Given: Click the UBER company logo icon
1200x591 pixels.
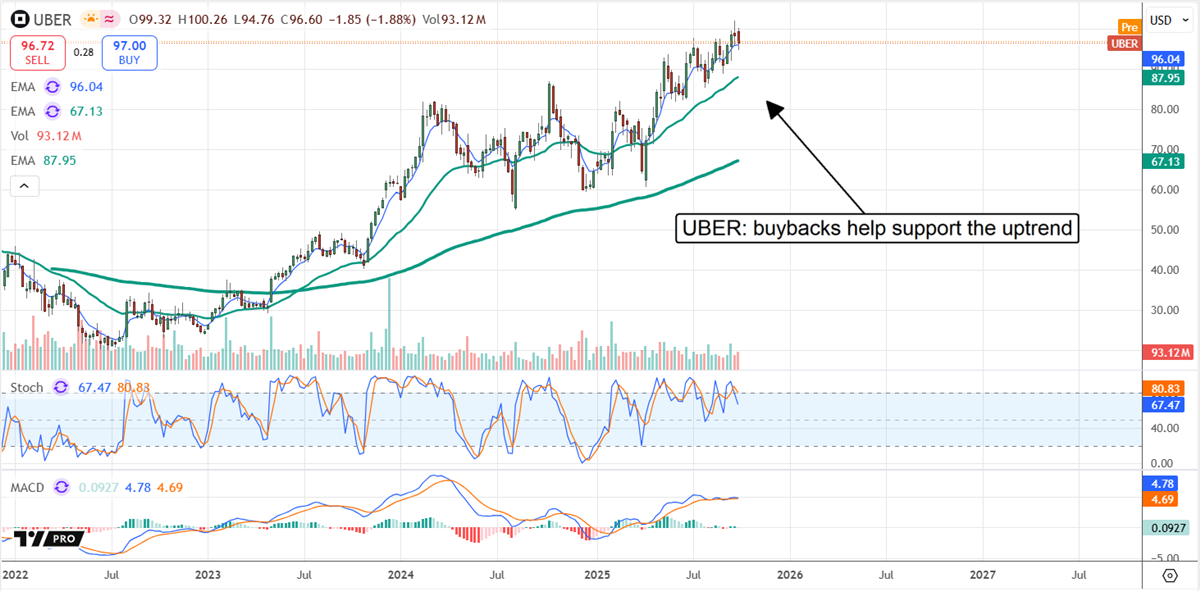Looking at the screenshot, I should tap(20, 19).
